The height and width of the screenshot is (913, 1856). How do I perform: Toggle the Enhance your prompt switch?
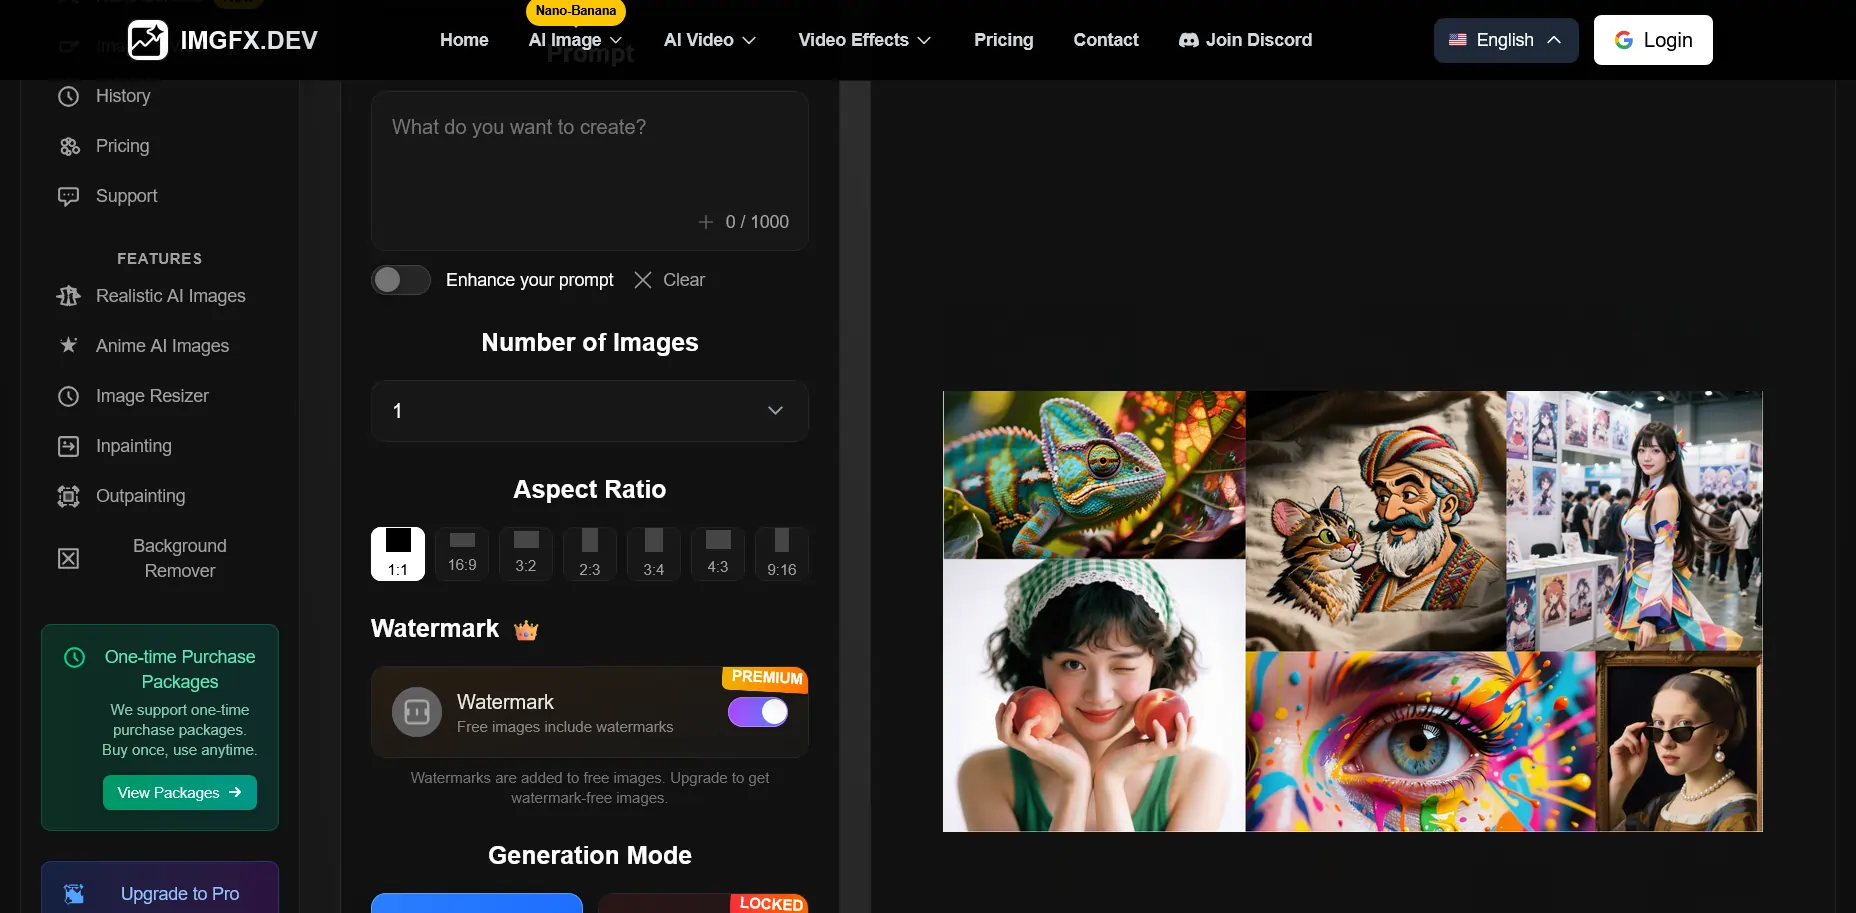[x=401, y=280]
